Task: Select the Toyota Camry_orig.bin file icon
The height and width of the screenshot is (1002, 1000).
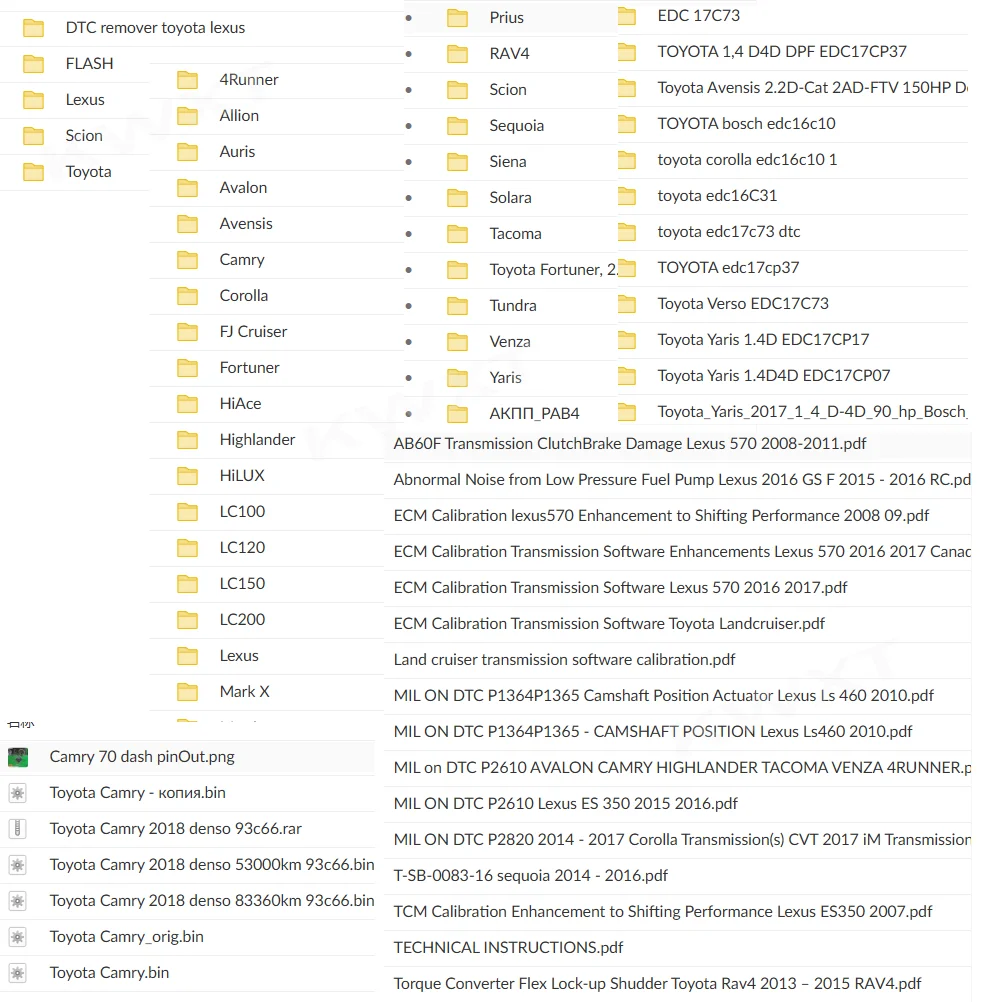Action: point(18,937)
